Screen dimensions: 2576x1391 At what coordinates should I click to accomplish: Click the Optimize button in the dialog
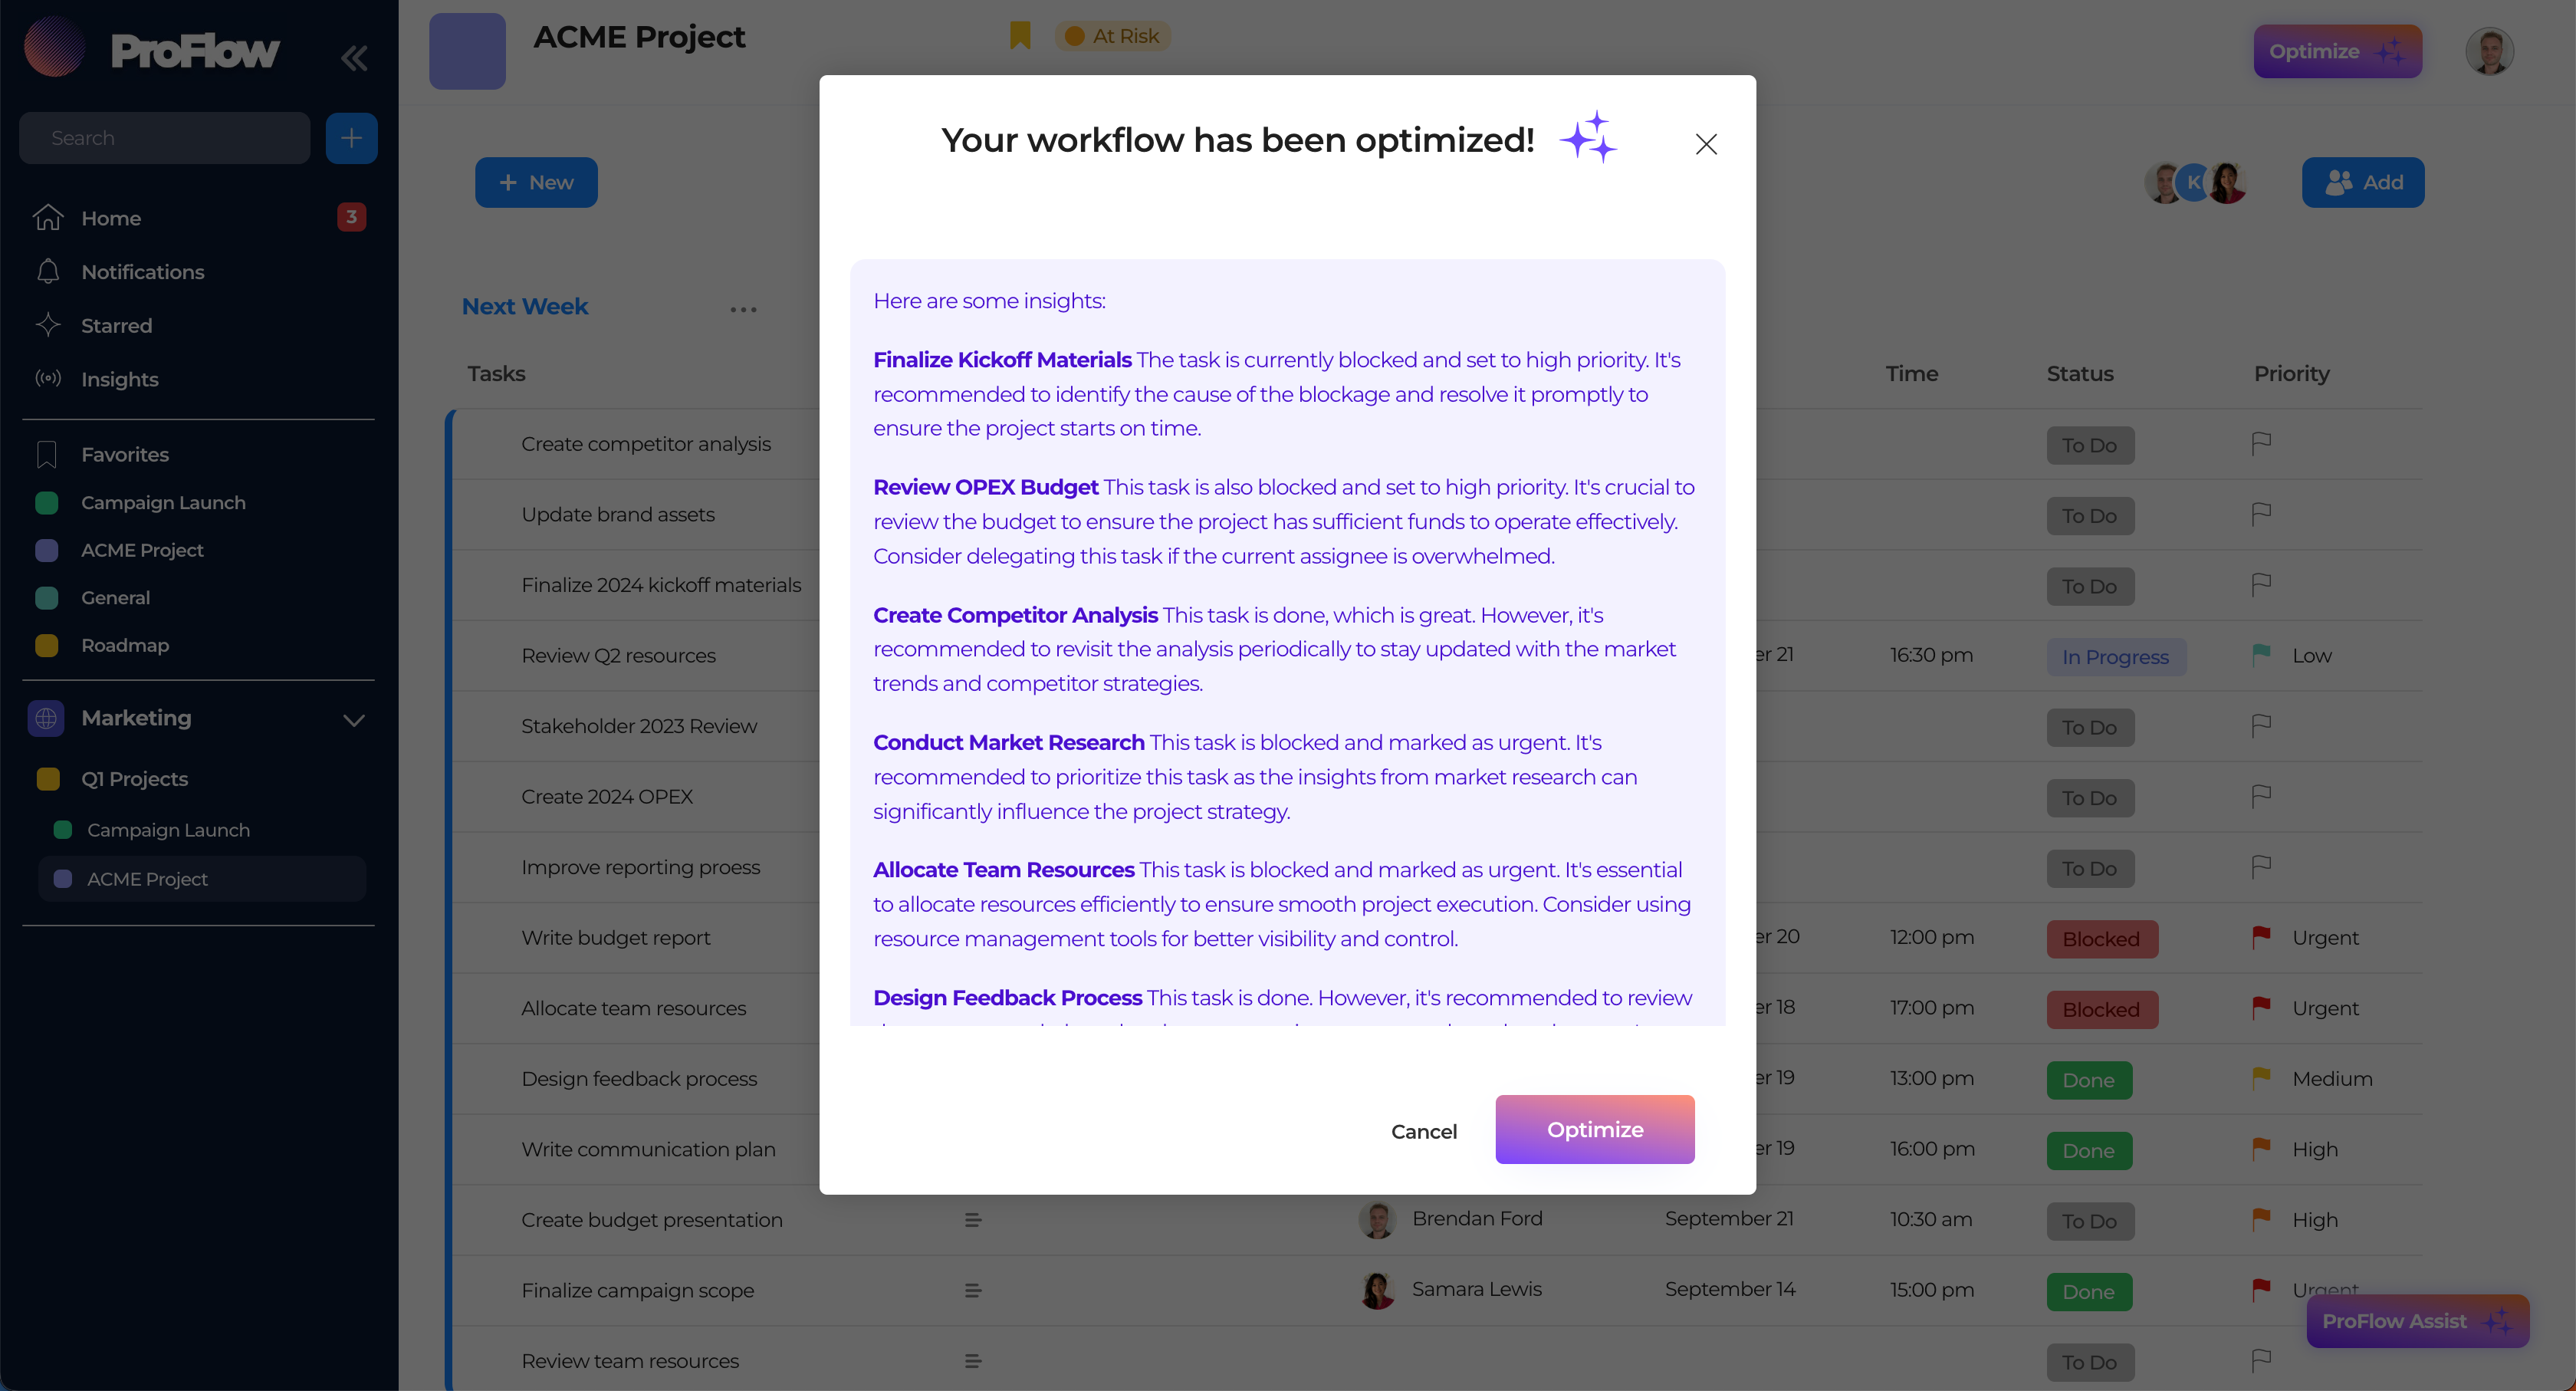[x=1594, y=1130]
